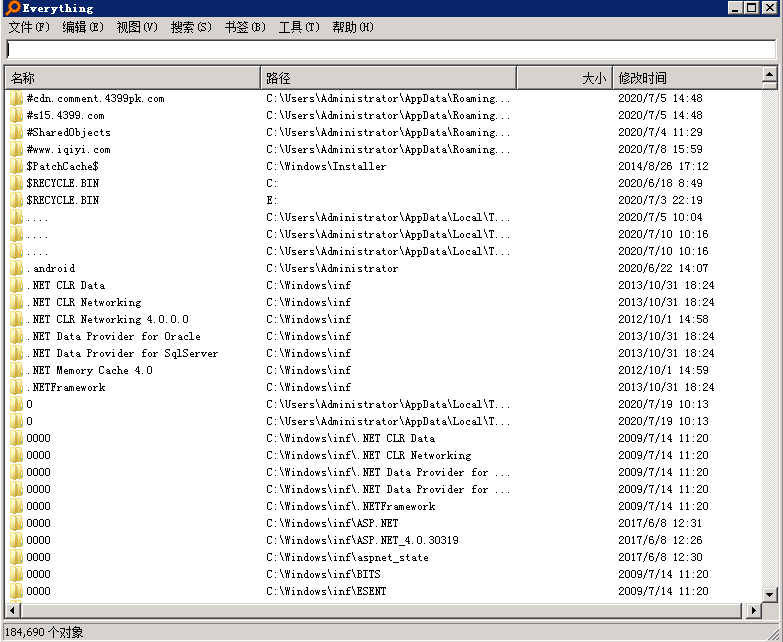Click the path C:\Windows\inf\ASP.NET_4.0.30319
The image size is (783, 642).
pos(363,540)
